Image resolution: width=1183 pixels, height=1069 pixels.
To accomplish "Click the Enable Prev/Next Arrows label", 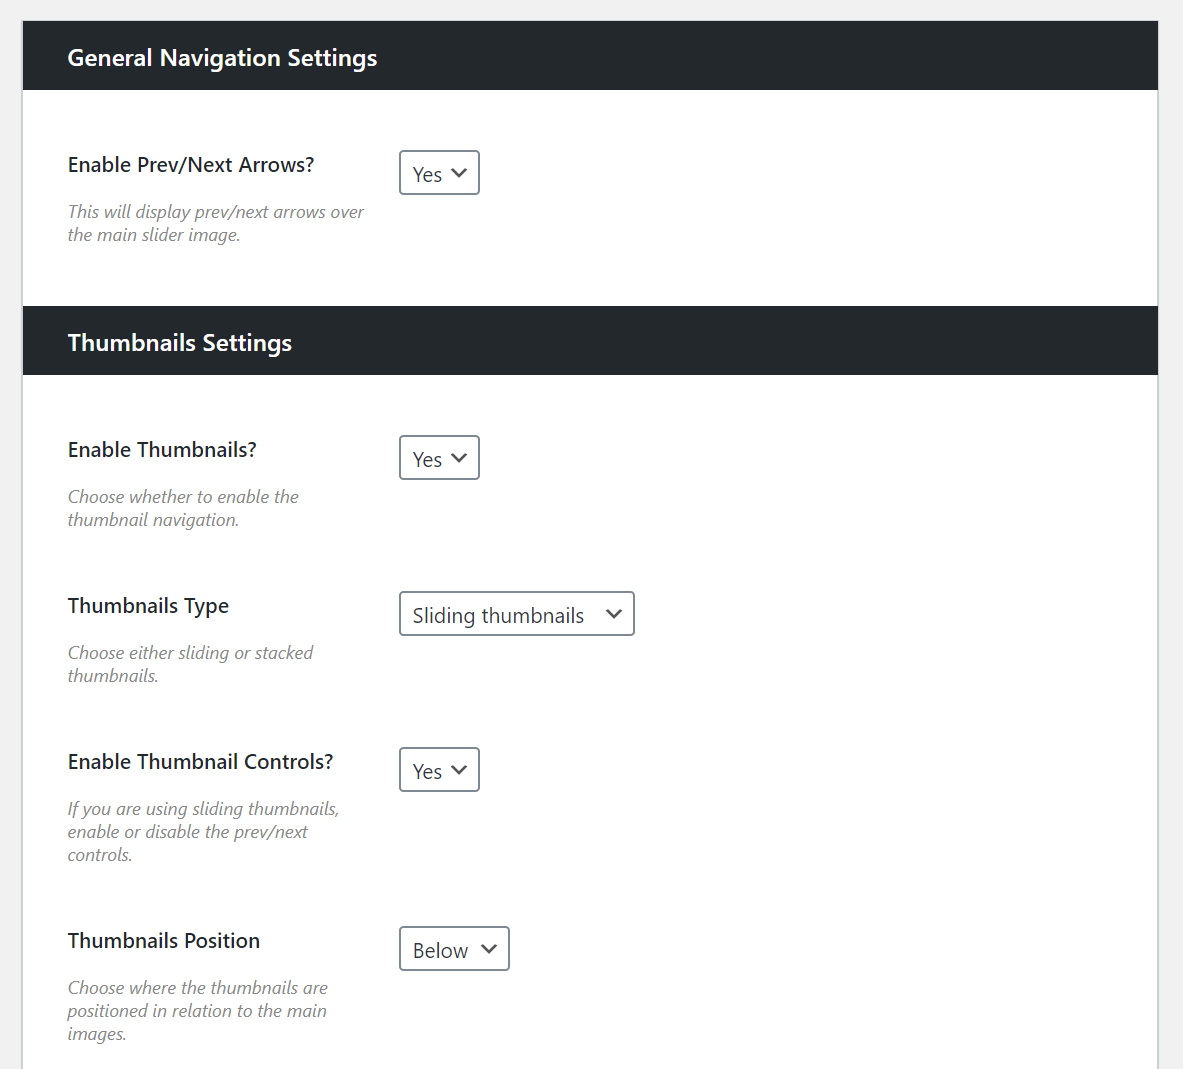I will (191, 165).
